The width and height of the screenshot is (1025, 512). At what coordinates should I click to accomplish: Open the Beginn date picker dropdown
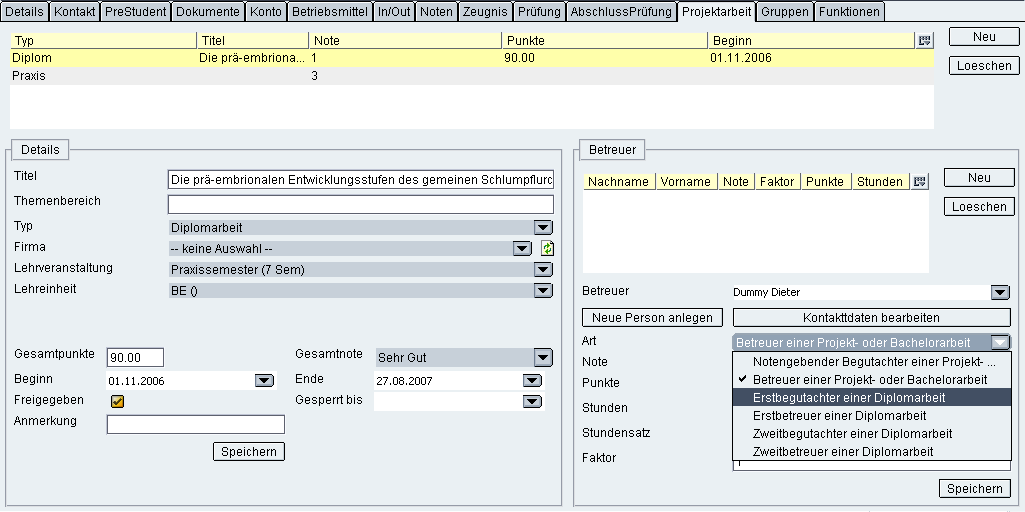(x=264, y=380)
